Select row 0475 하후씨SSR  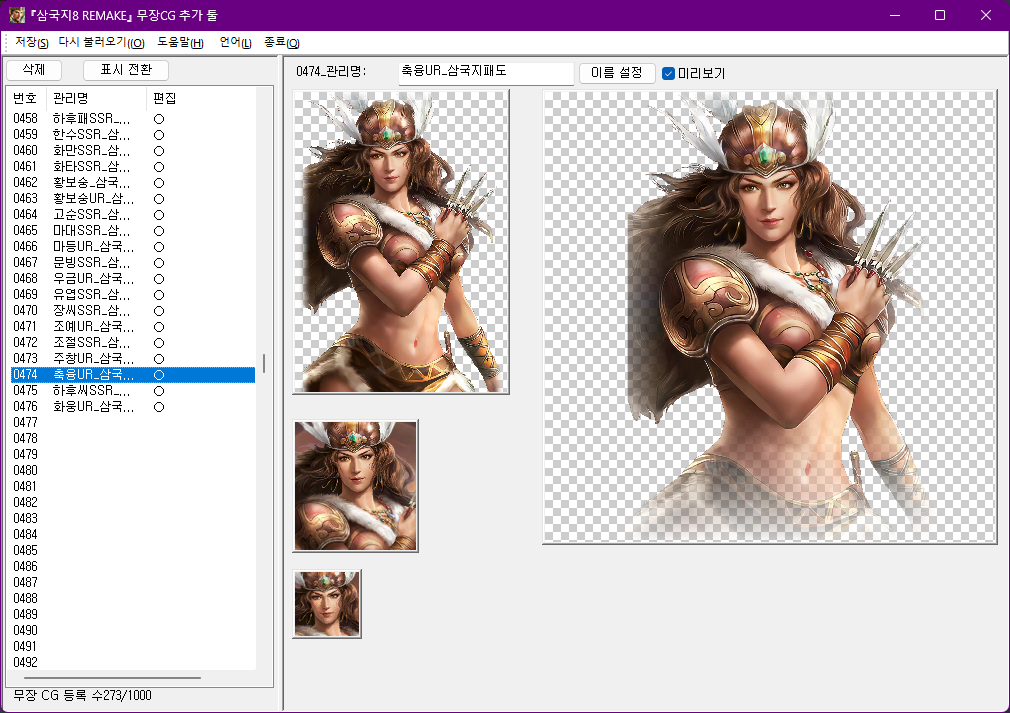(133, 390)
